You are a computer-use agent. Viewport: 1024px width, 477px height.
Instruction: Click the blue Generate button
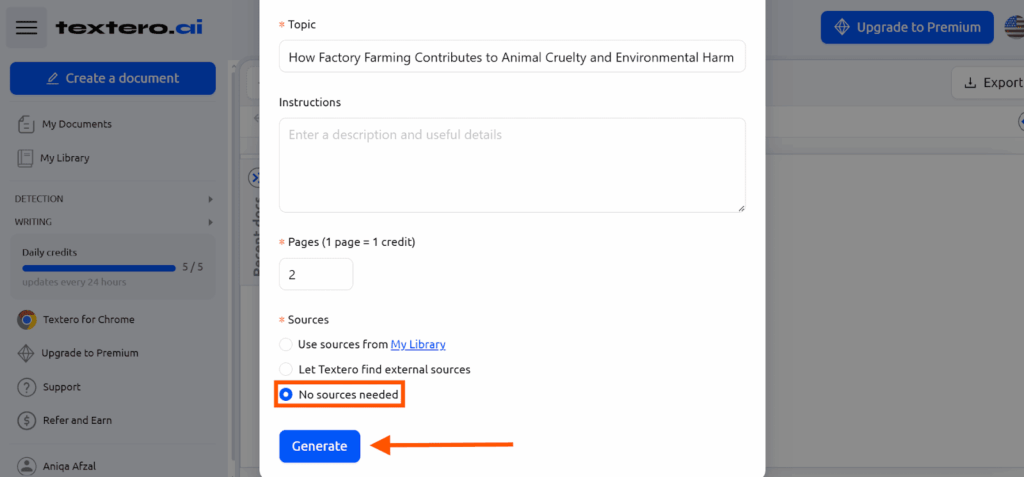(319, 446)
